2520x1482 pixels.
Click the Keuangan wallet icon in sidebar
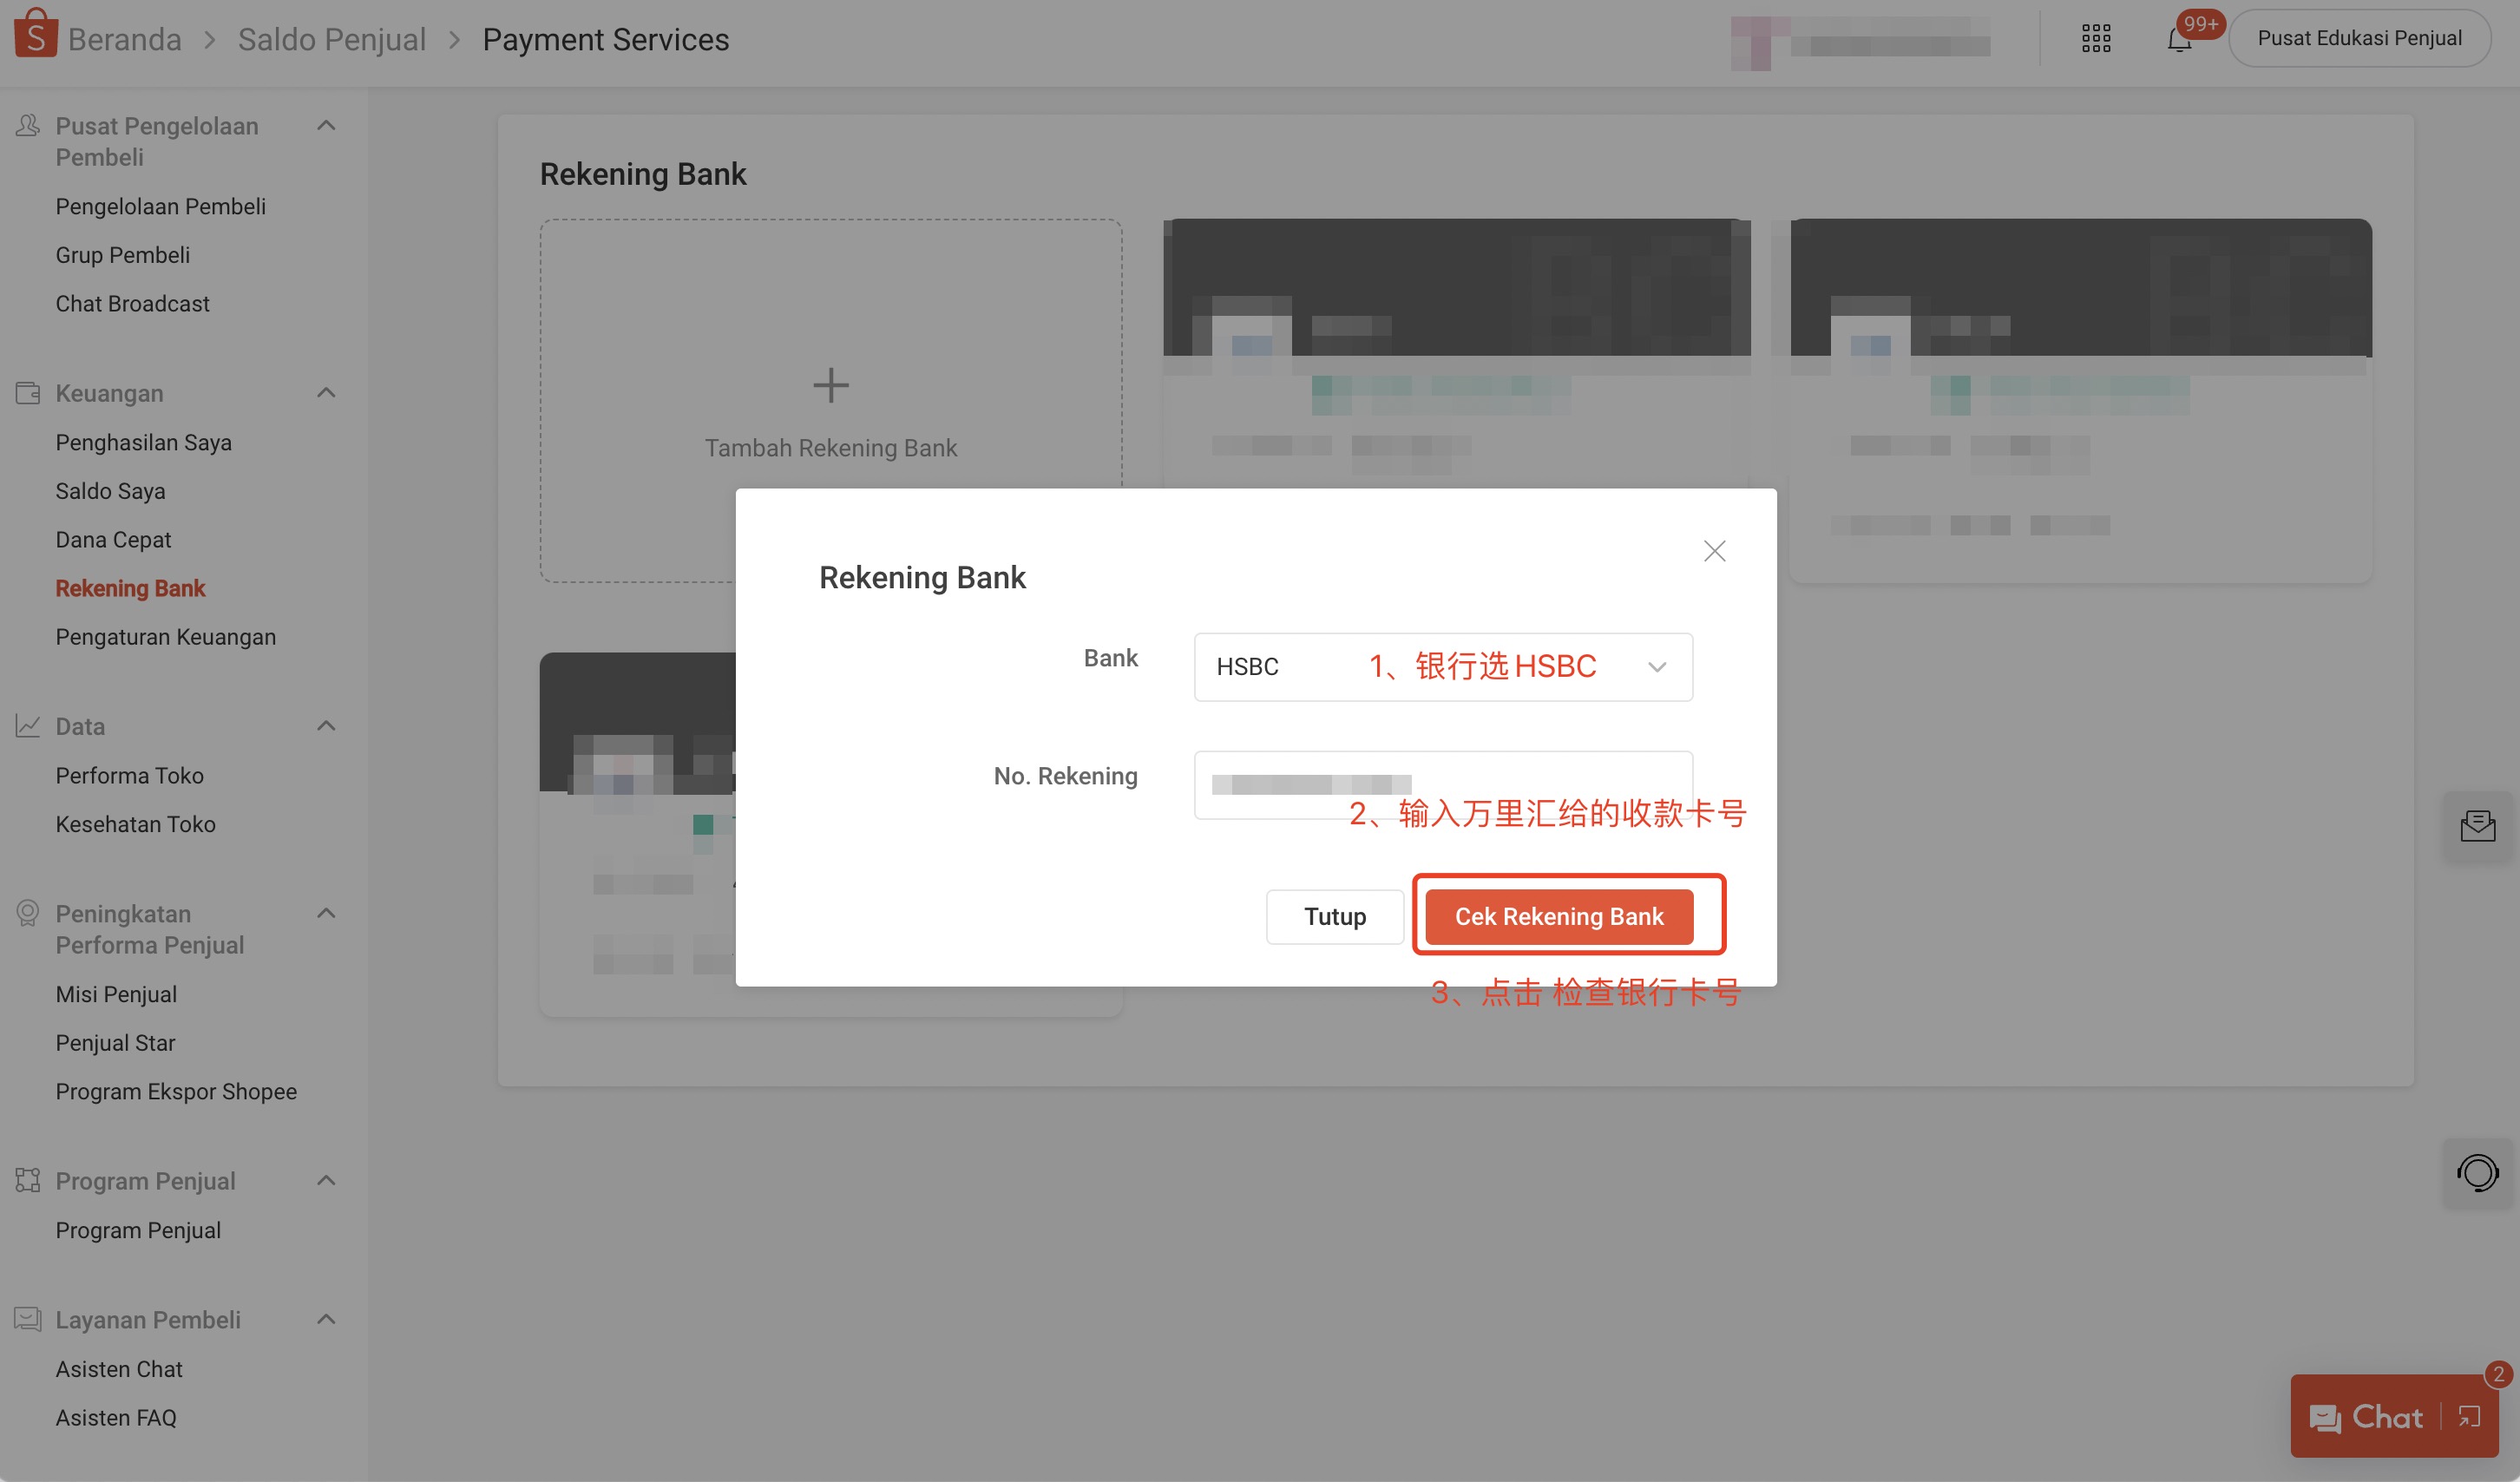(x=27, y=392)
